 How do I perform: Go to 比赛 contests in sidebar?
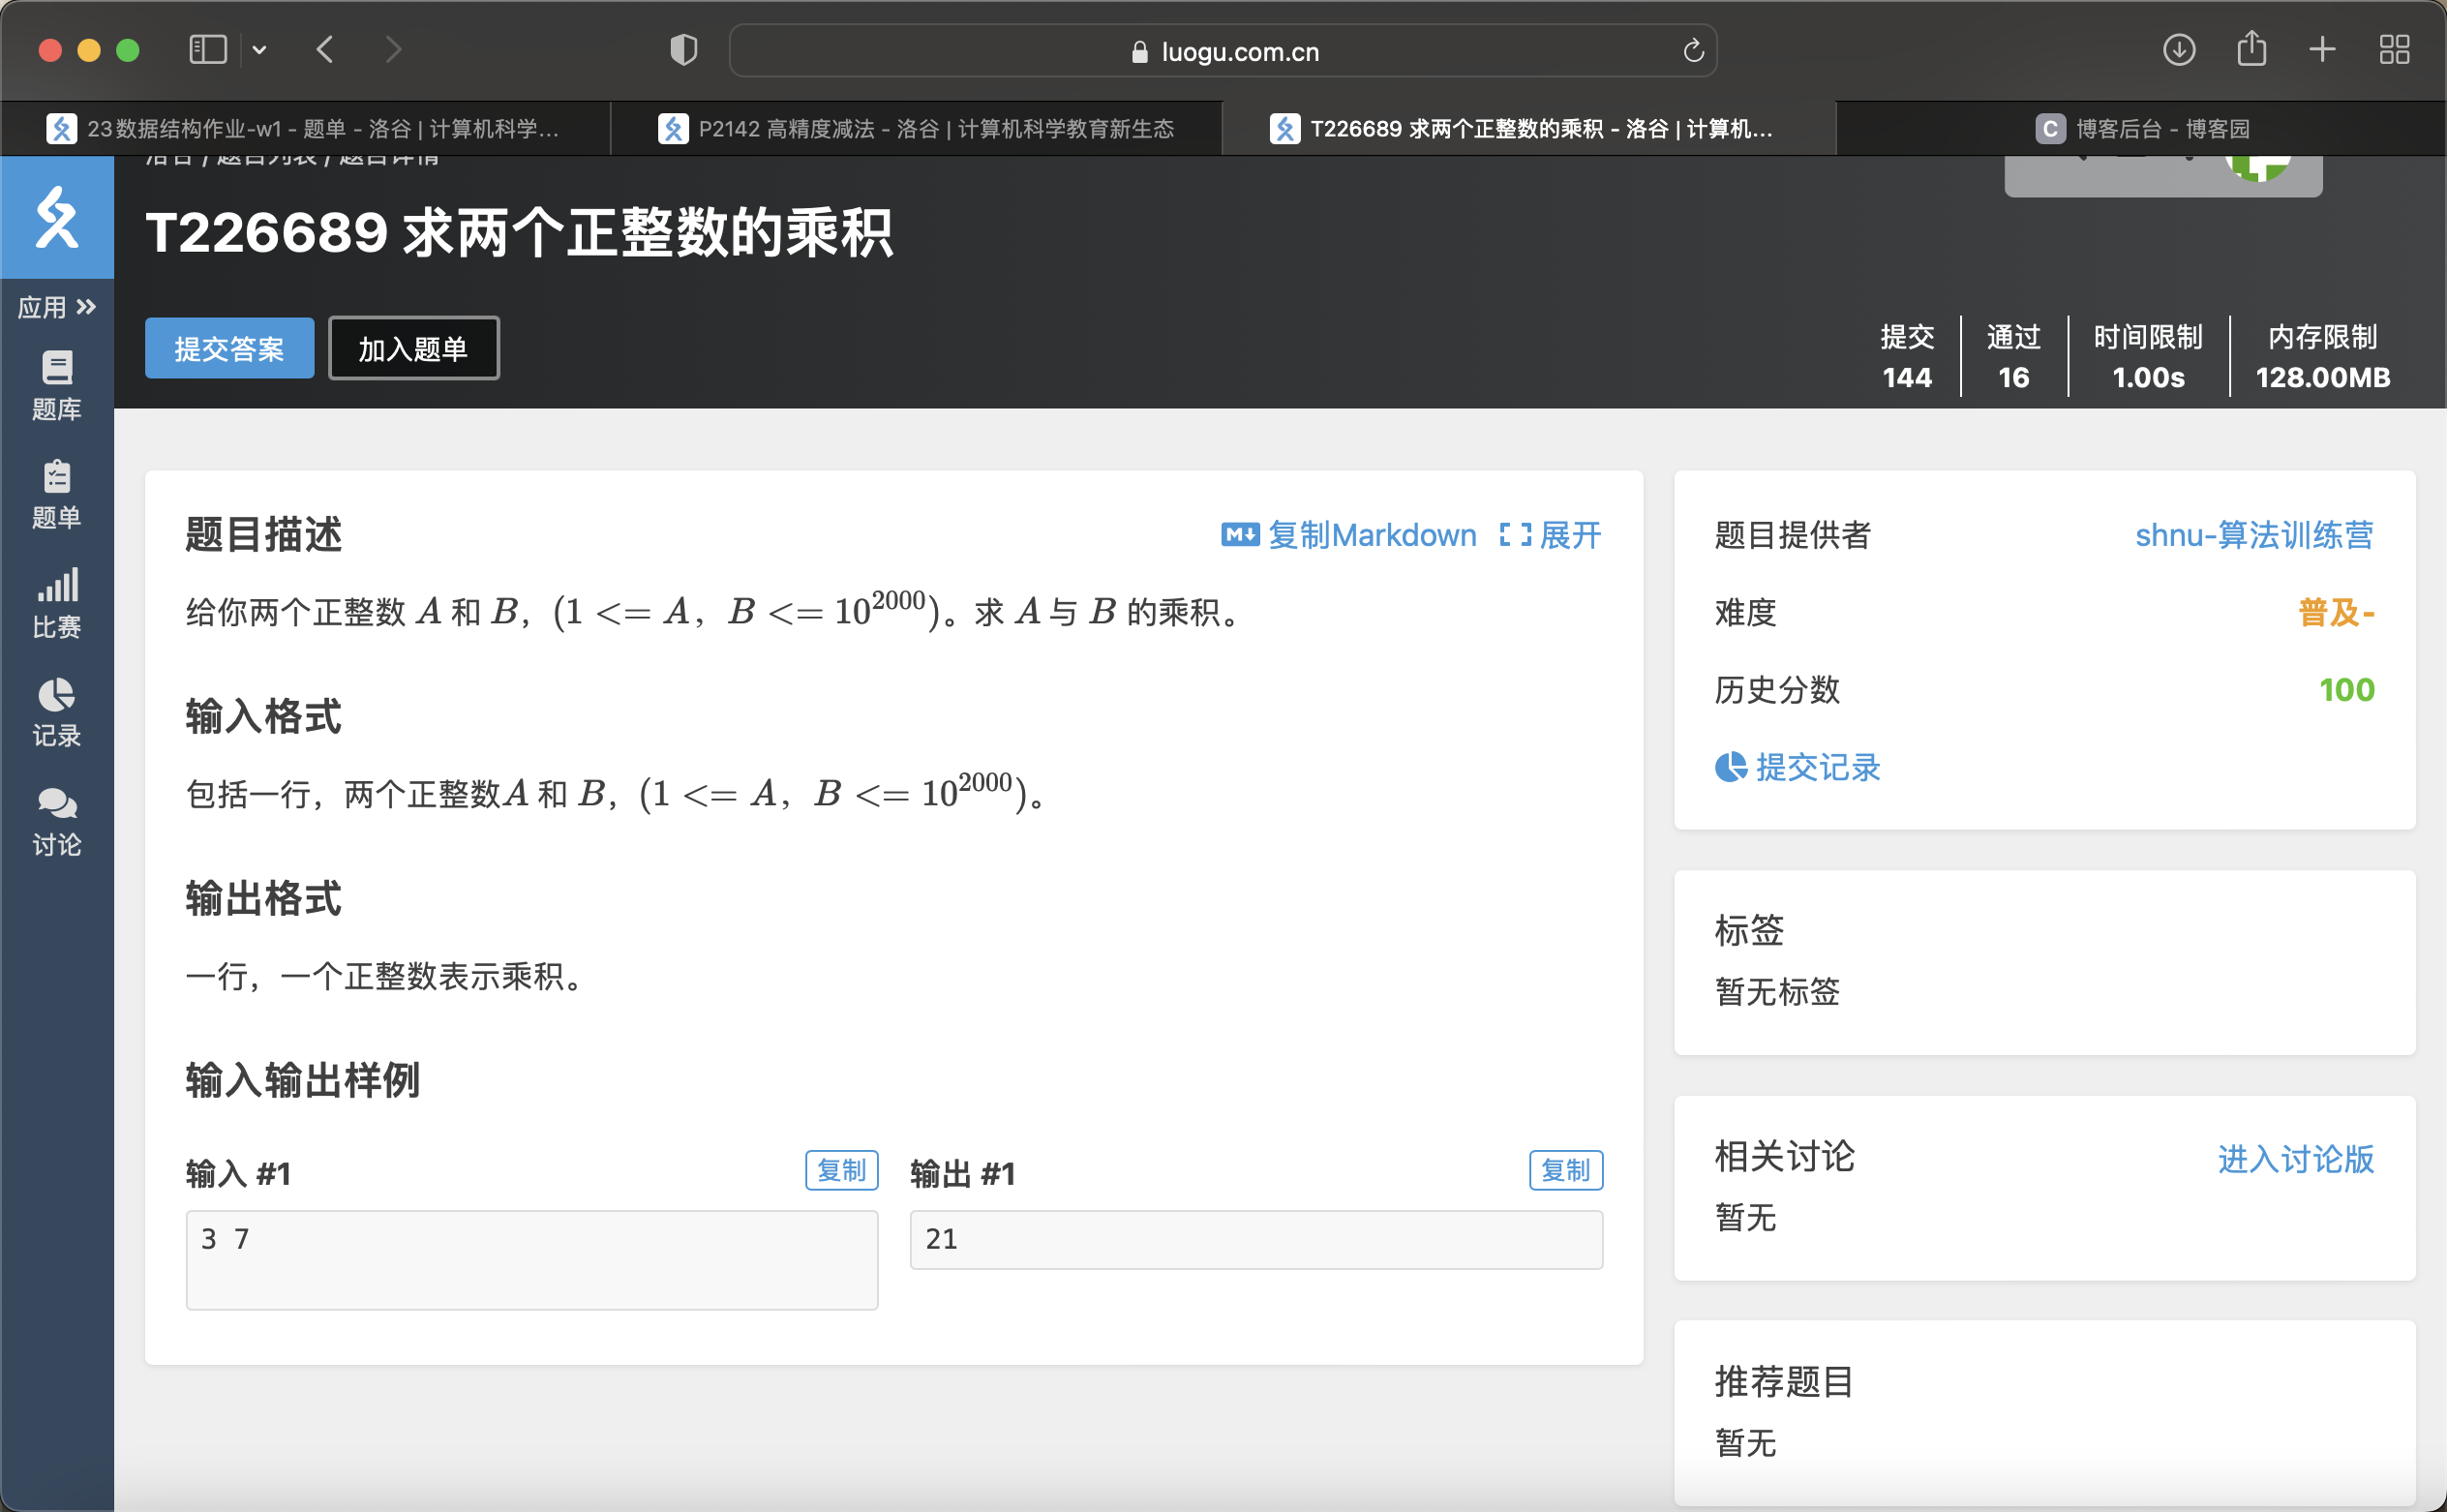[x=57, y=604]
